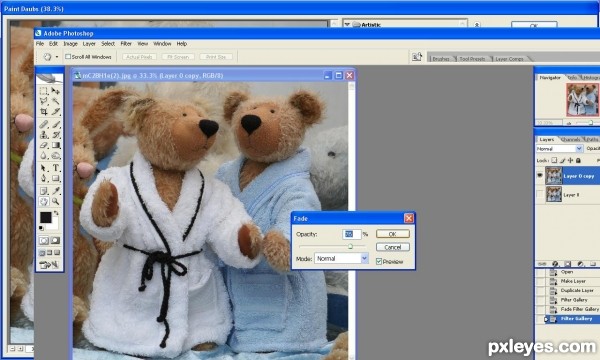600x360 pixels.
Task: Set history brush source at Open state
Action: [x=540, y=272]
